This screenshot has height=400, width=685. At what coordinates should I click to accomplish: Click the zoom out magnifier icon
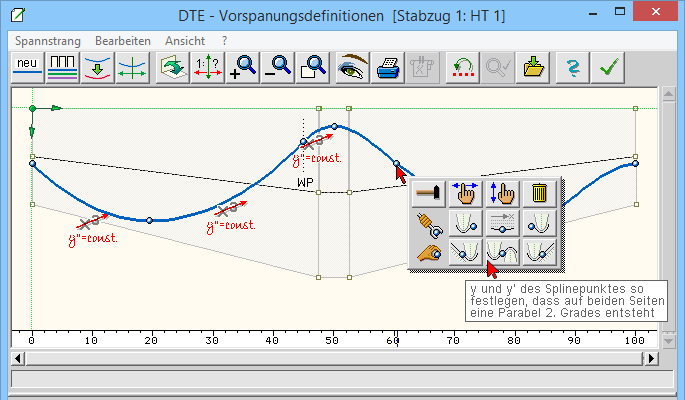[x=278, y=68]
